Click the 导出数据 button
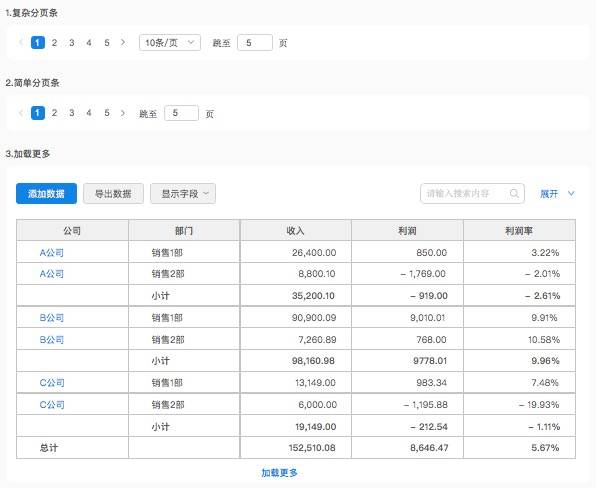This screenshot has height=488, width=596. 113,194
